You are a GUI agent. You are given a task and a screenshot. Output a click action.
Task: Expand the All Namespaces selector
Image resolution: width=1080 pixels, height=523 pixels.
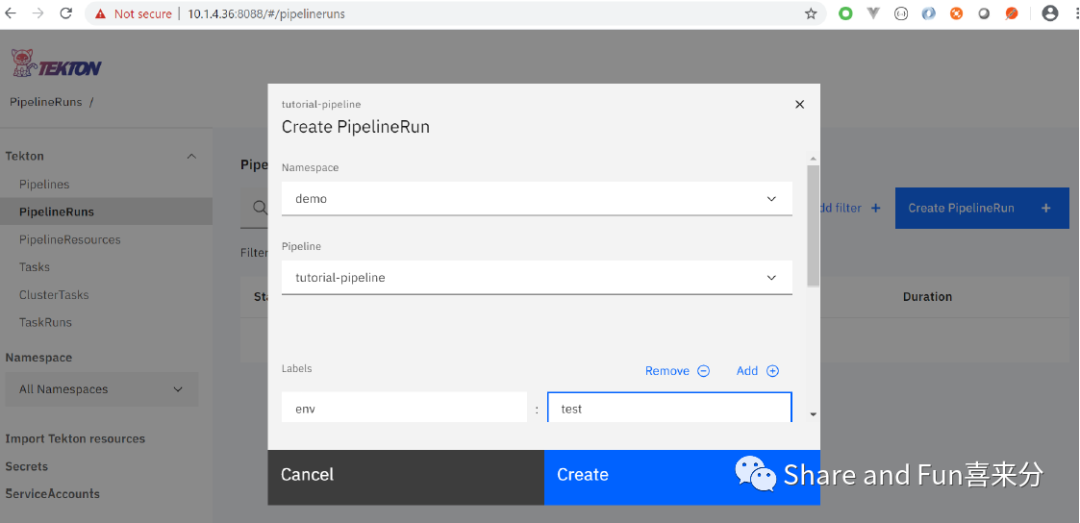(98, 390)
